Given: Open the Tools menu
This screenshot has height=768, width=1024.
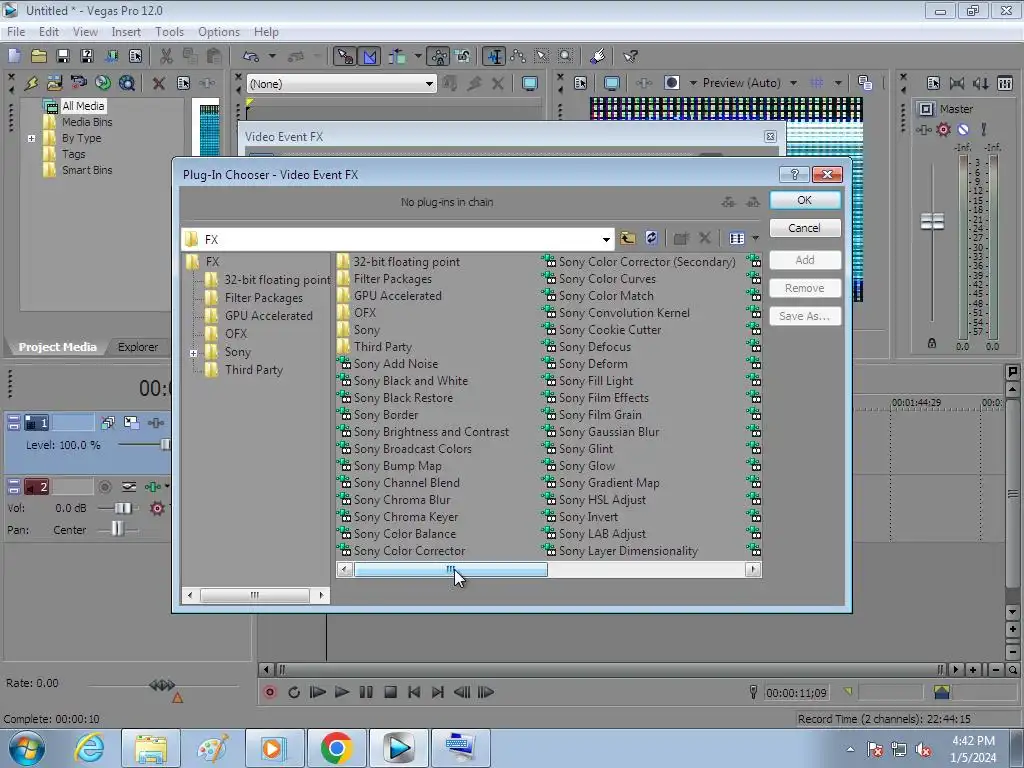Looking at the screenshot, I should click(x=169, y=31).
